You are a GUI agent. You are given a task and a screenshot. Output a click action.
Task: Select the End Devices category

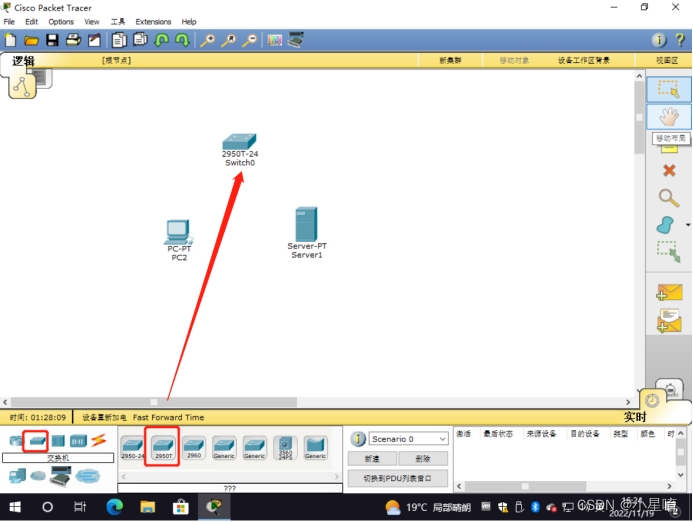click(17, 476)
